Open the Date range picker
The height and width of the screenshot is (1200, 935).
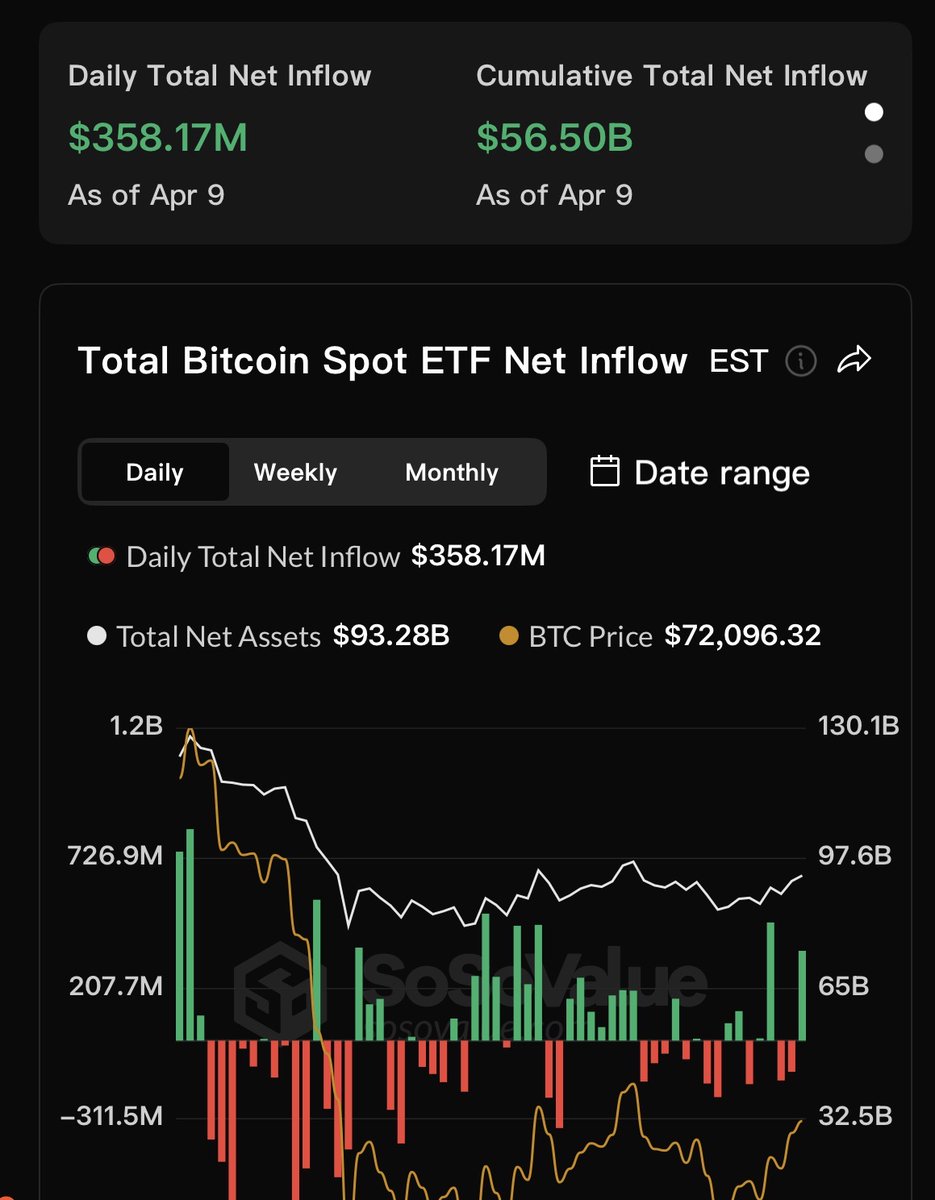coord(720,472)
